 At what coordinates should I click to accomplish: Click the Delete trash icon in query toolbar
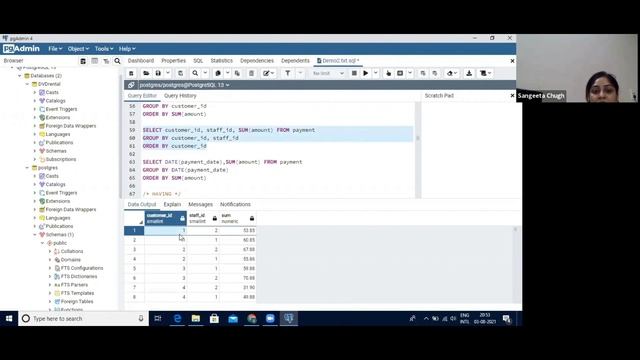[x=251, y=73]
